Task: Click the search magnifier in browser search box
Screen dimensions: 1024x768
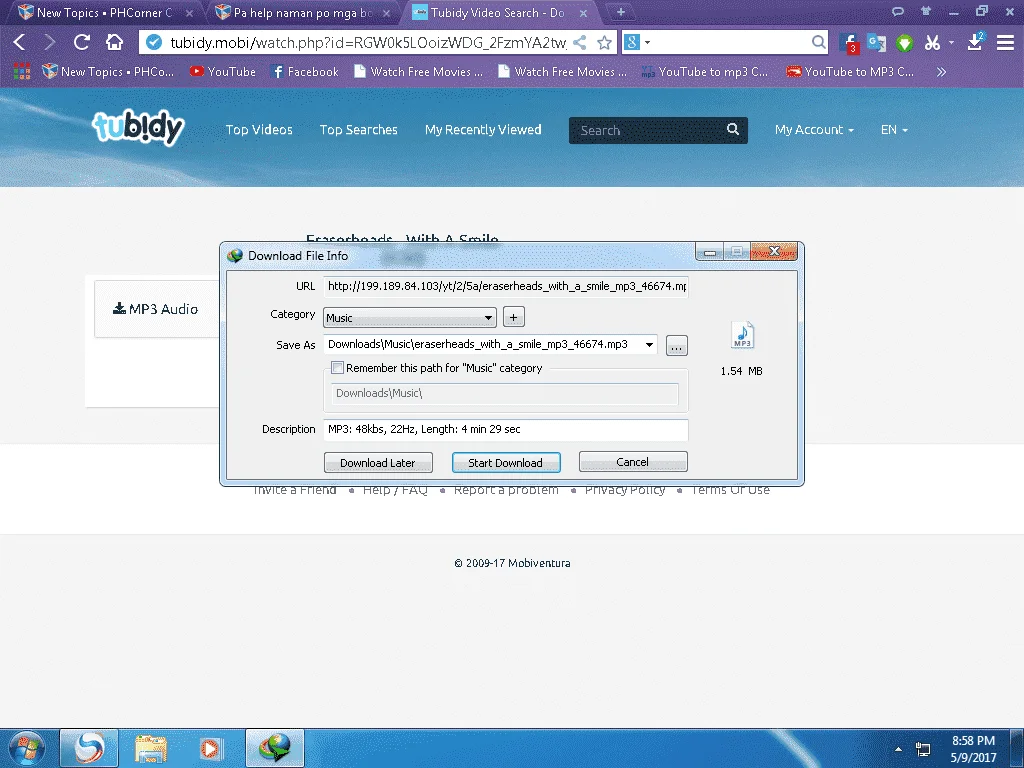Action: point(818,42)
